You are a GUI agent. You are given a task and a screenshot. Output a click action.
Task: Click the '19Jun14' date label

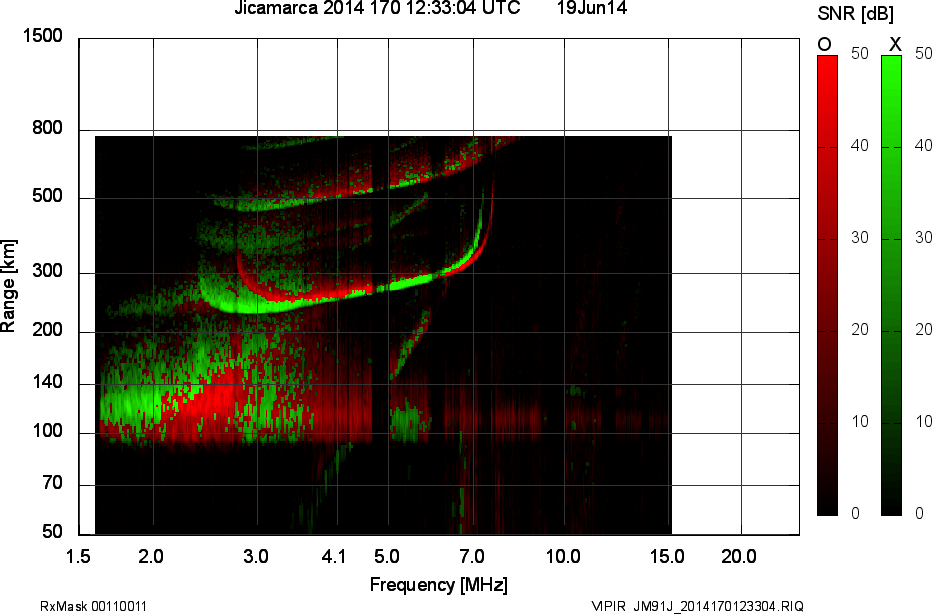click(x=592, y=8)
